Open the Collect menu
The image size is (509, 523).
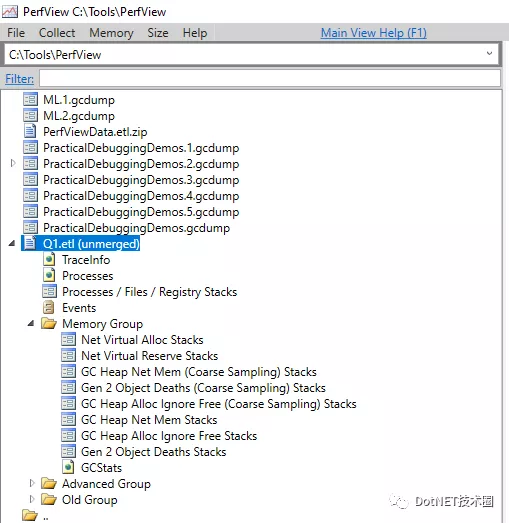point(57,33)
